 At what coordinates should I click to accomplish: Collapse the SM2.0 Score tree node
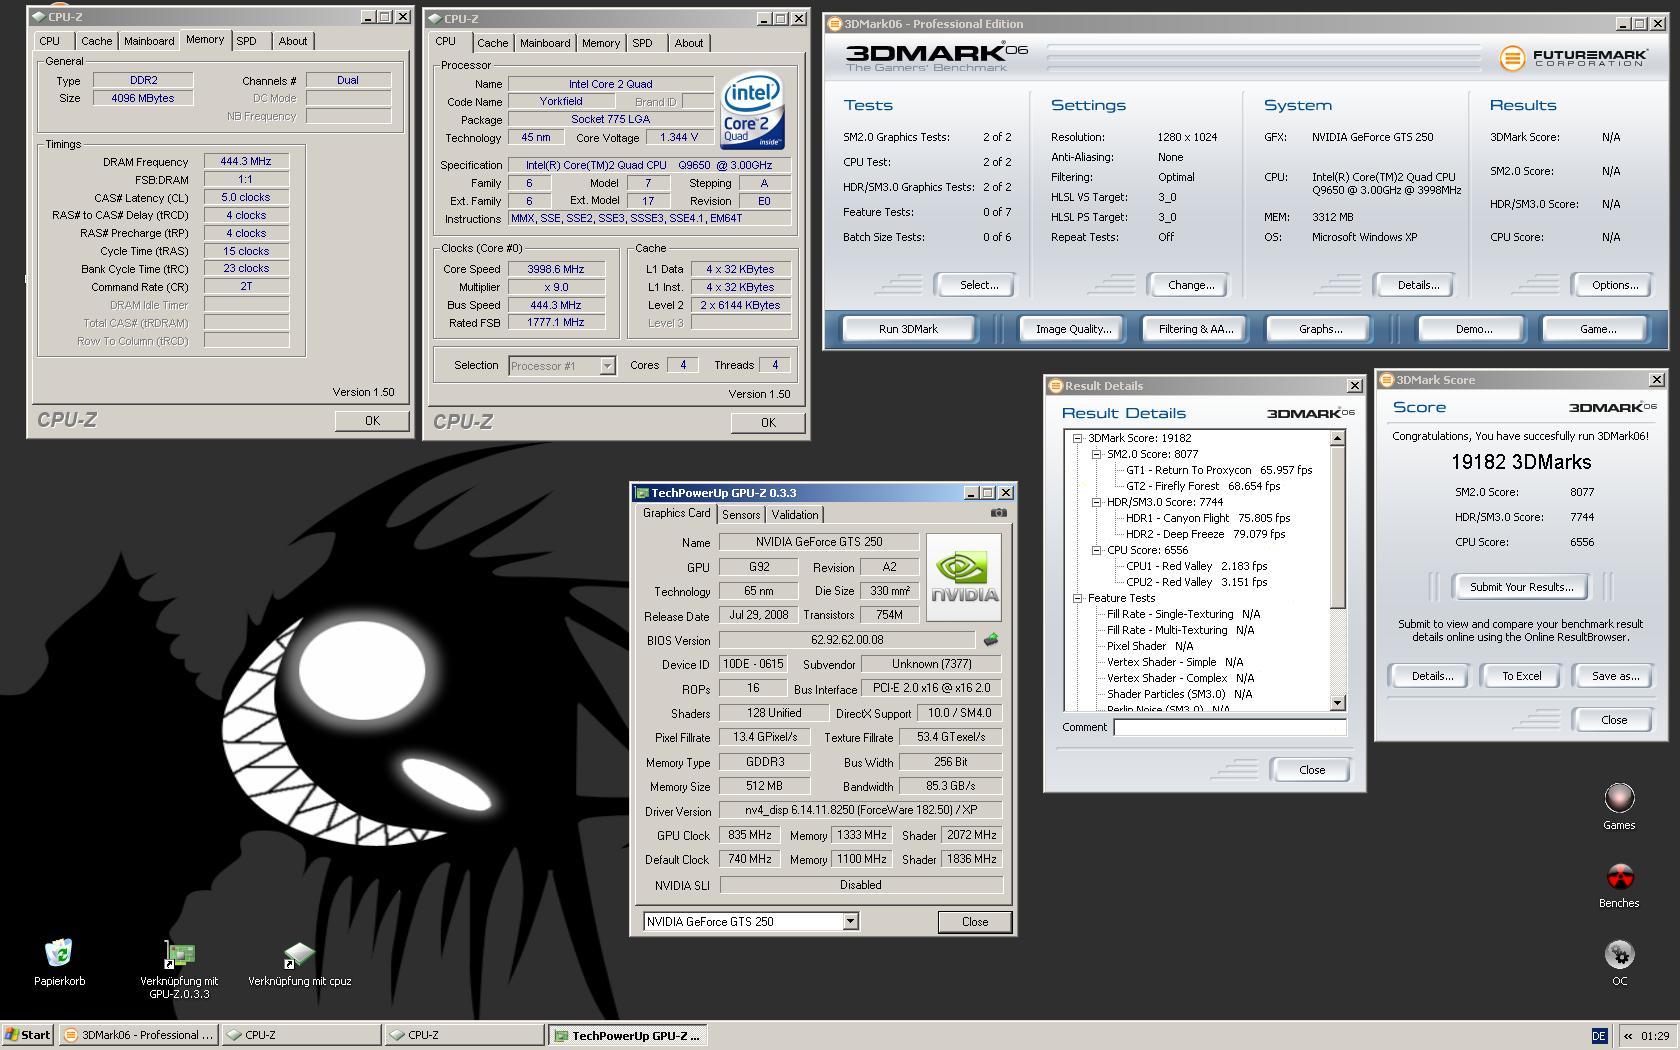[1096, 454]
